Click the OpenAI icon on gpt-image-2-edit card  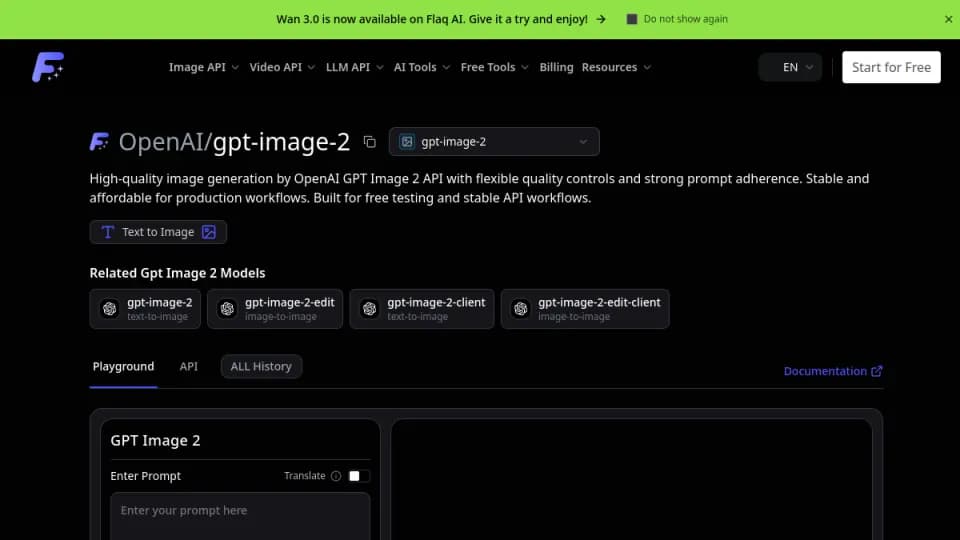click(227, 309)
